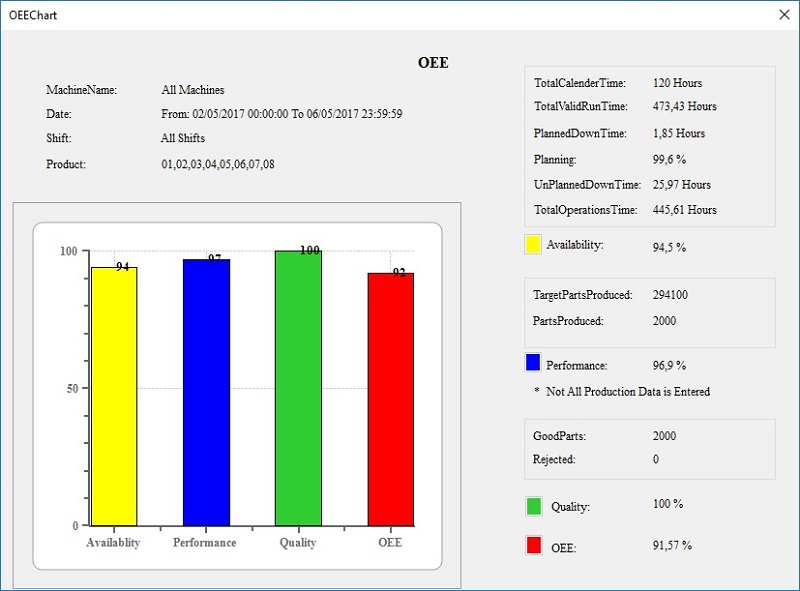This screenshot has height=591, width=800.
Task: Click the OEE chart heading title
Action: 434,62
